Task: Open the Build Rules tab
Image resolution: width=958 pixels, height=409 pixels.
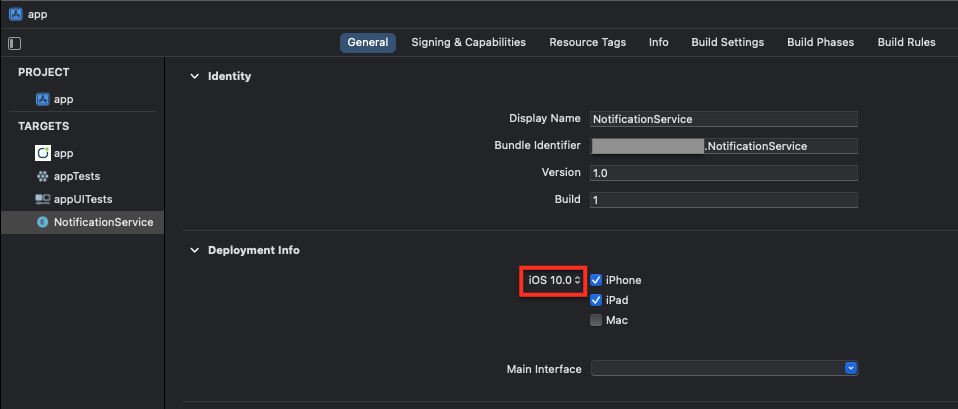Action: pos(907,43)
